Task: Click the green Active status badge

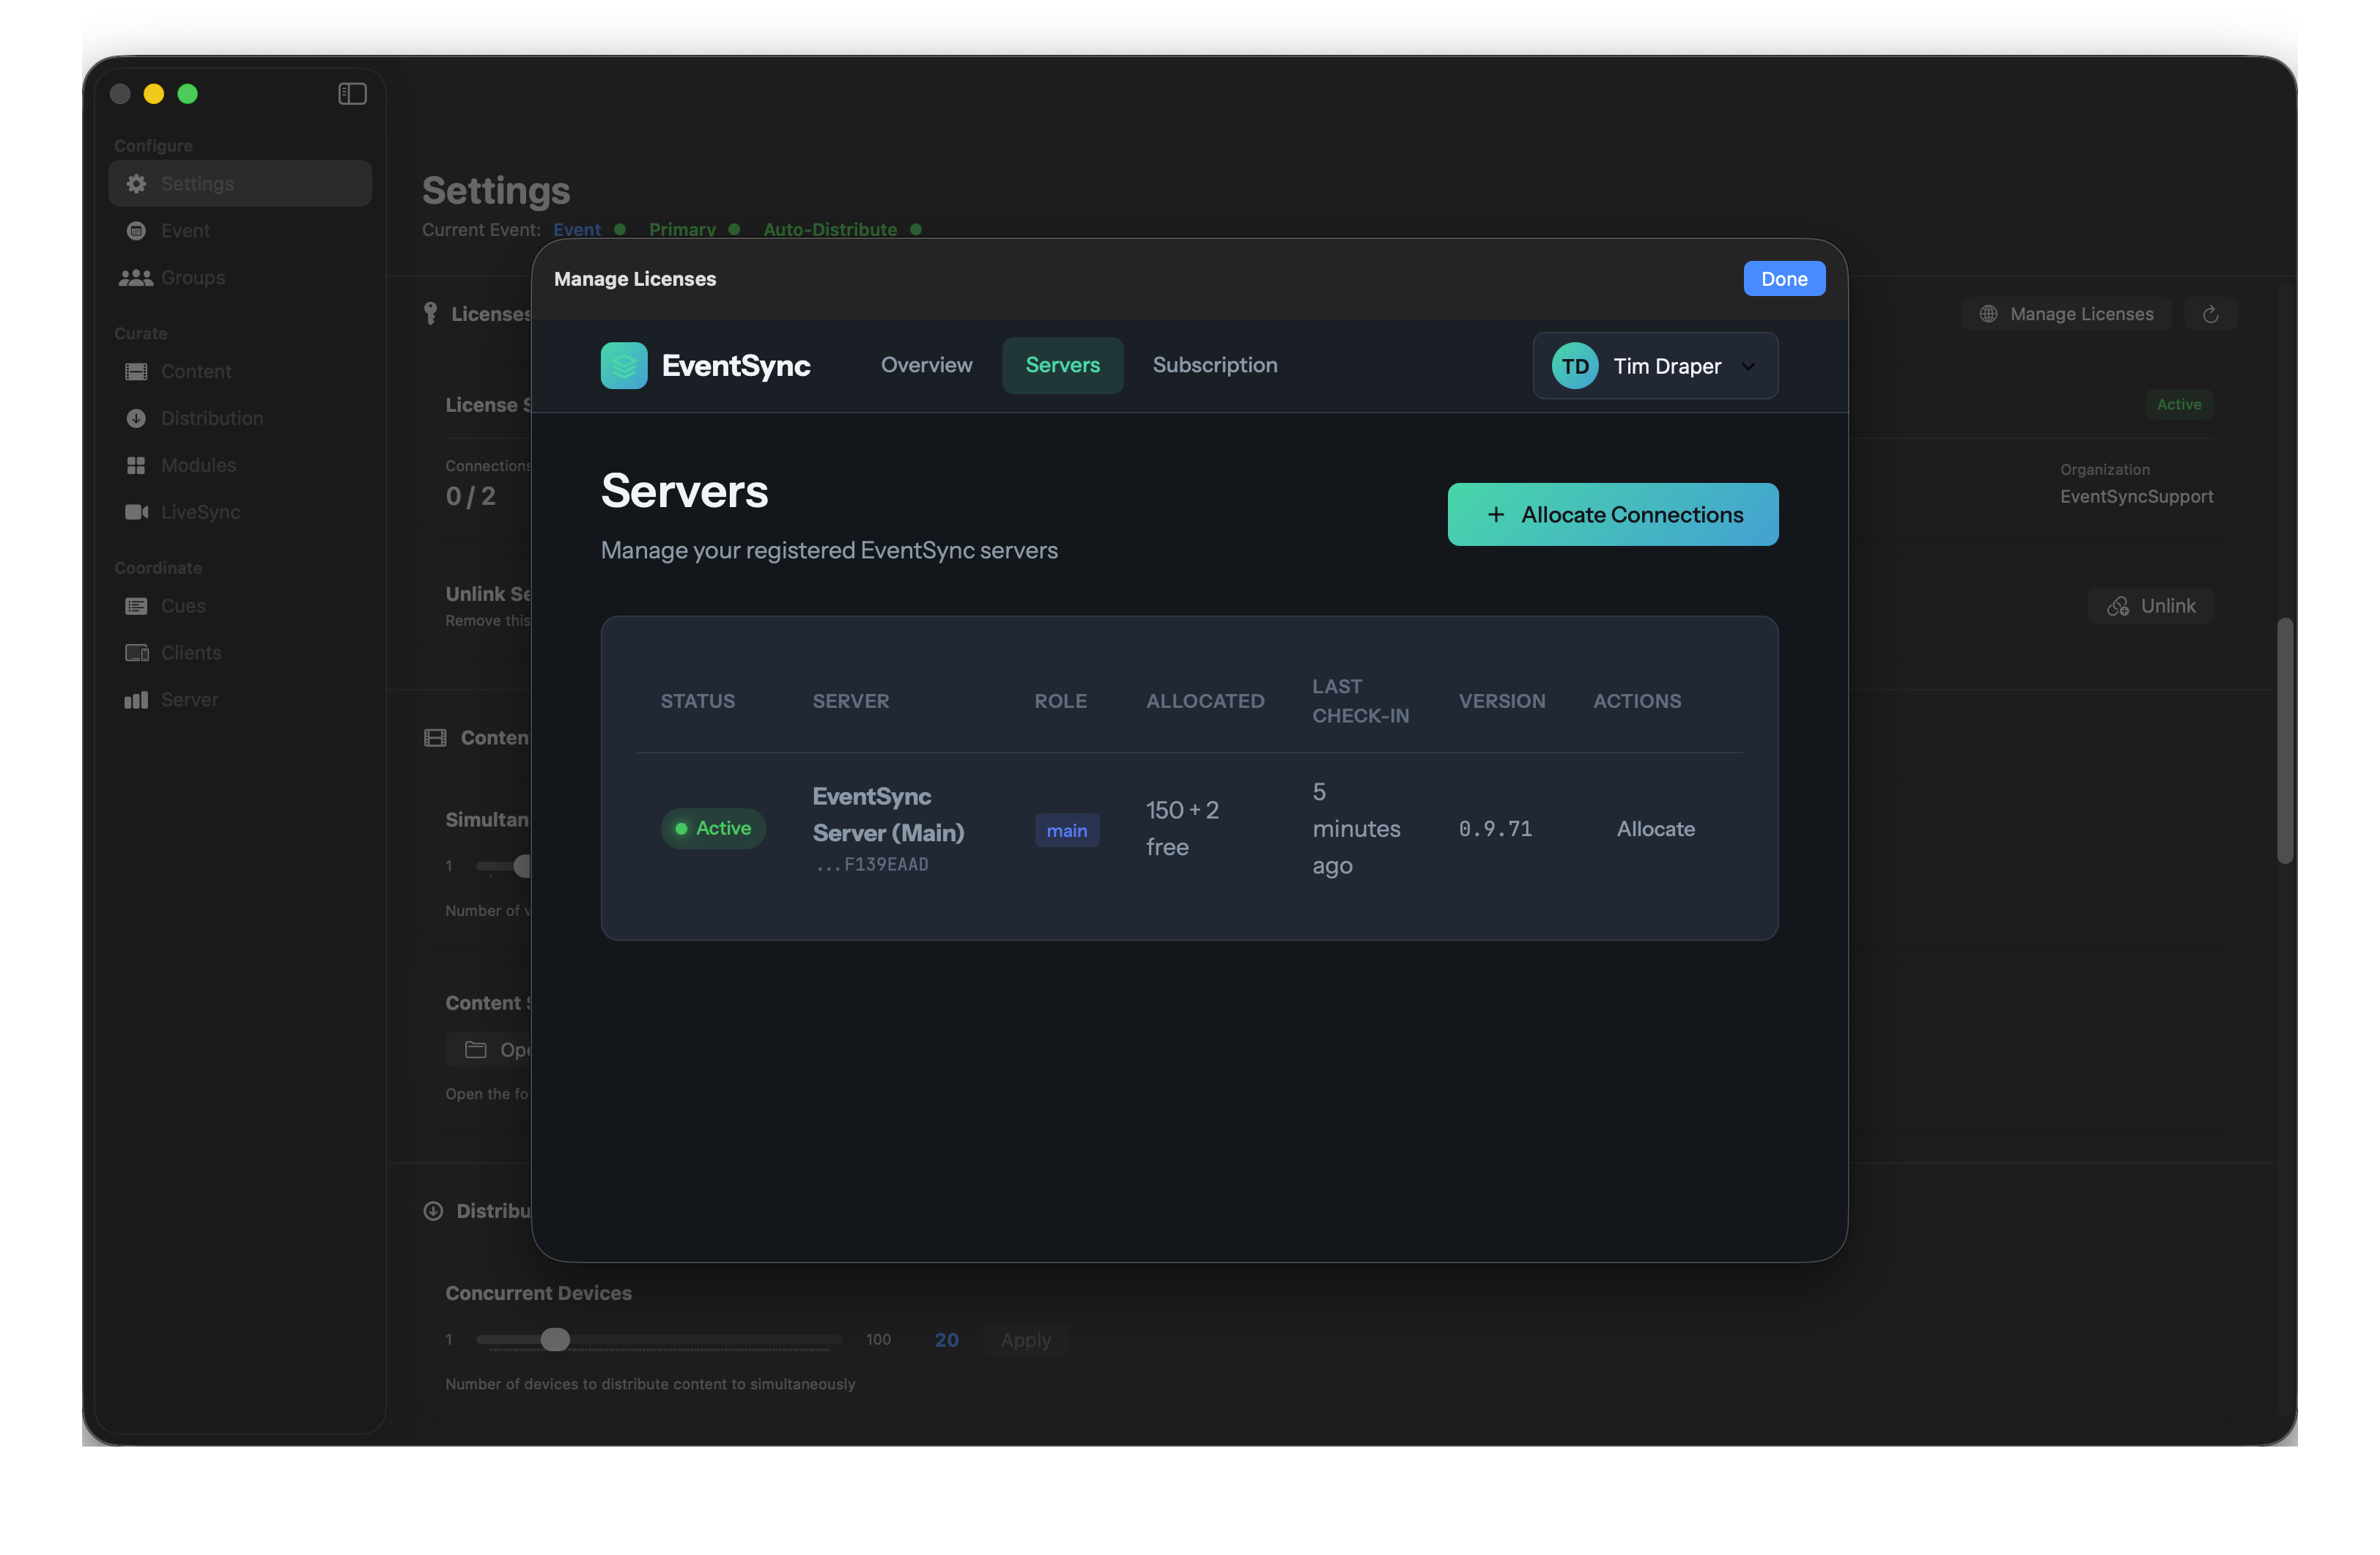Action: 713,828
